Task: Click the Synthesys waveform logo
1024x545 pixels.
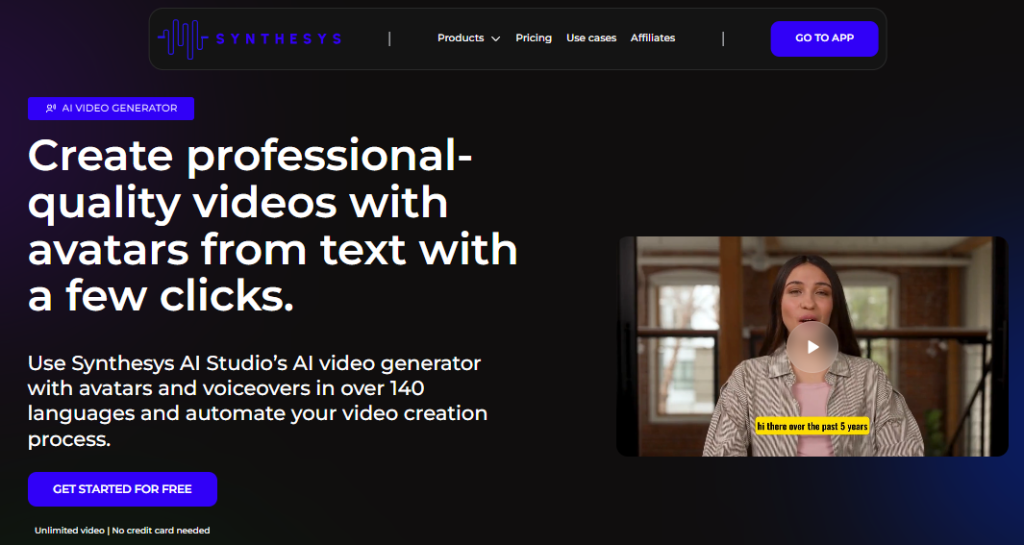Action: point(183,39)
